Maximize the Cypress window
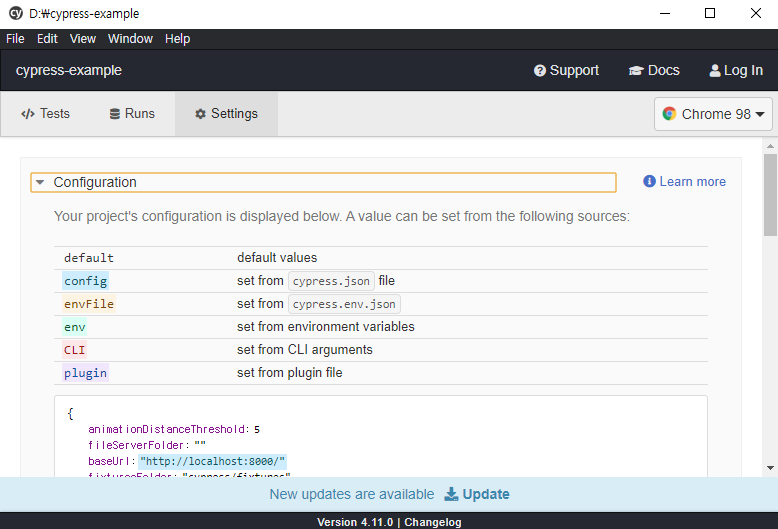 pyautogui.click(x=710, y=13)
